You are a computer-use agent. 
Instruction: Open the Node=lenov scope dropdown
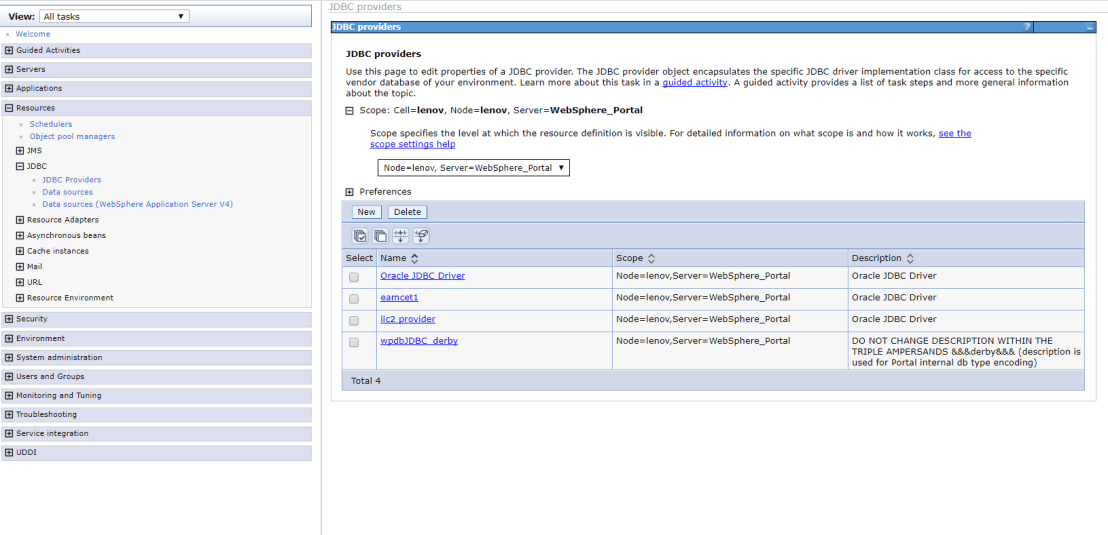click(x=473, y=168)
